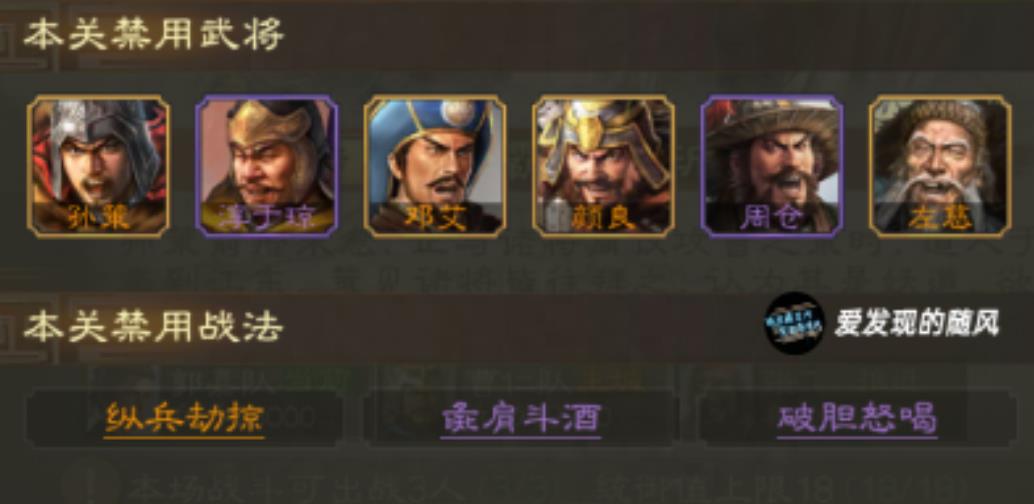The height and width of the screenshot is (504, 1034).
Task: Tap the 颜良 name caption
Action: pyautogui.click(x=603, y=217)
